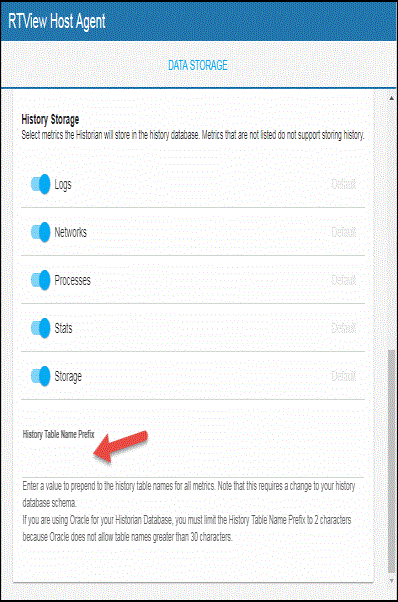Click the History Table Name Prefix field
This screenshot has width=398, height=602.
point(193,459)
